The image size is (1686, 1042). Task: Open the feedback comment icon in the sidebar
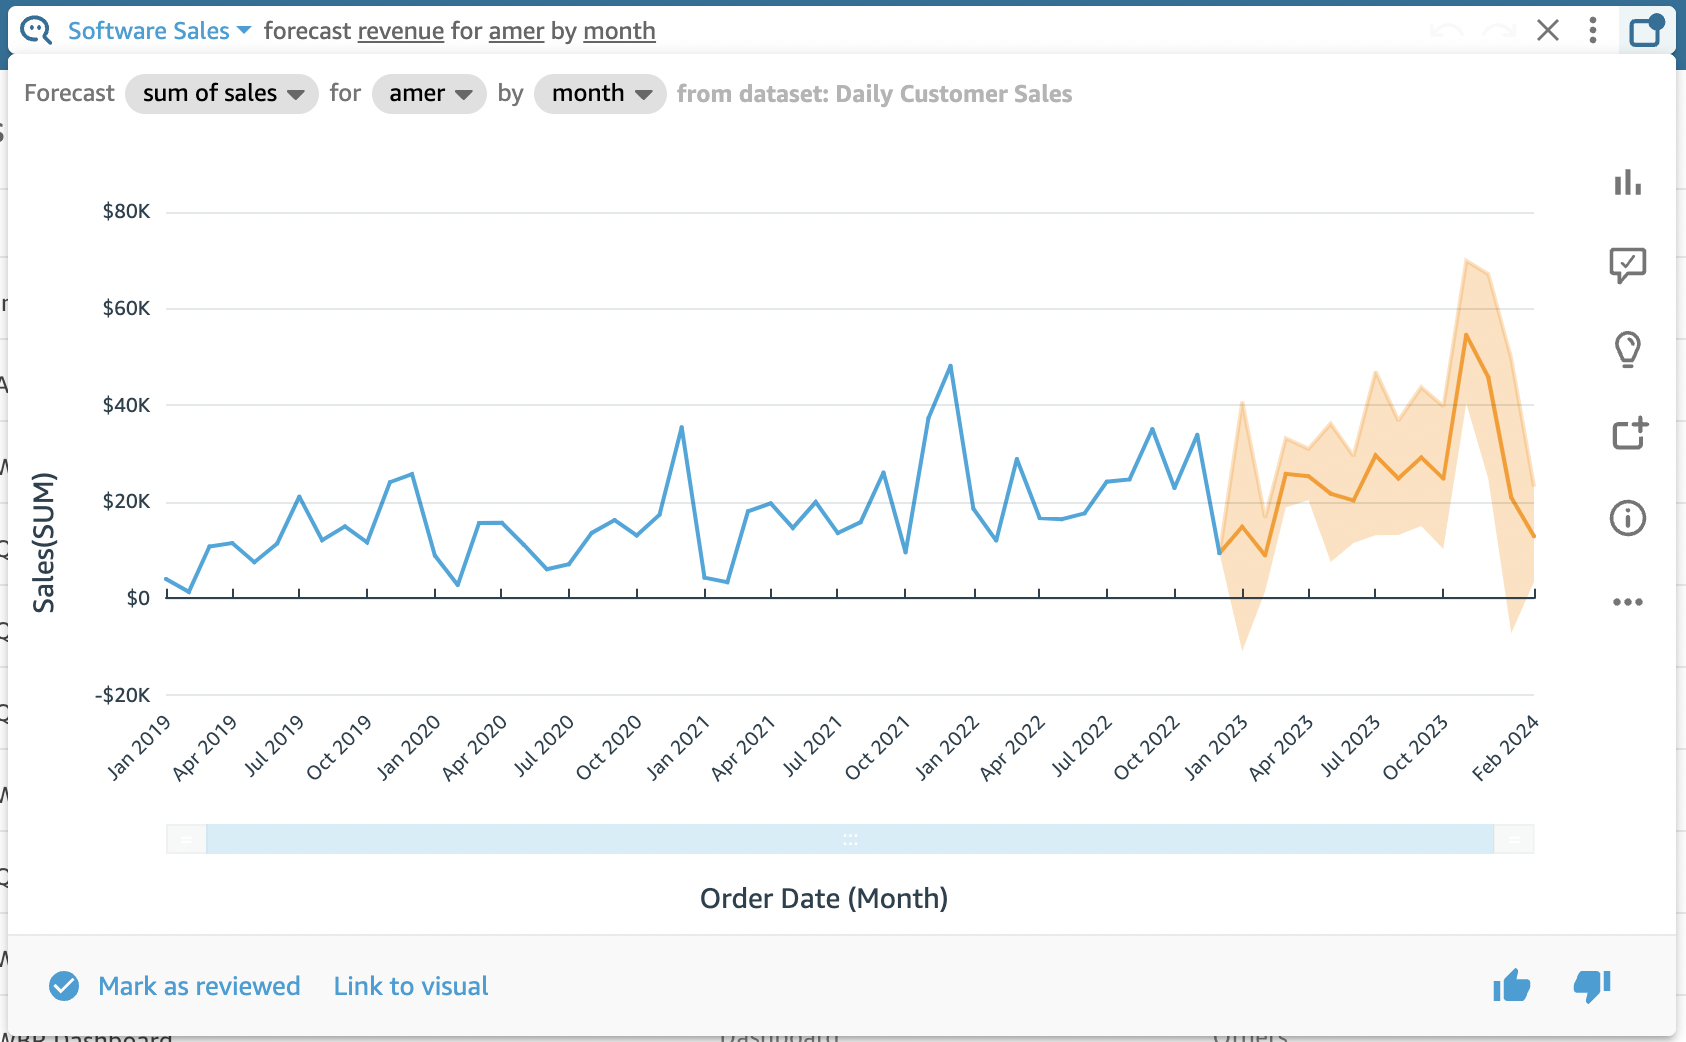coord(1628,265)
